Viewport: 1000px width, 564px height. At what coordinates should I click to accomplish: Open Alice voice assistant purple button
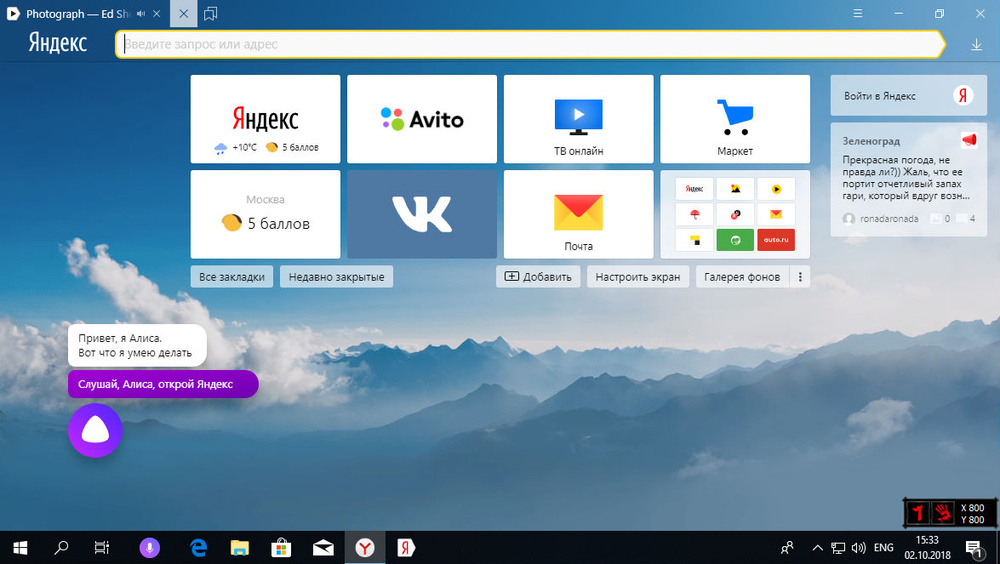tap(95, 431)
